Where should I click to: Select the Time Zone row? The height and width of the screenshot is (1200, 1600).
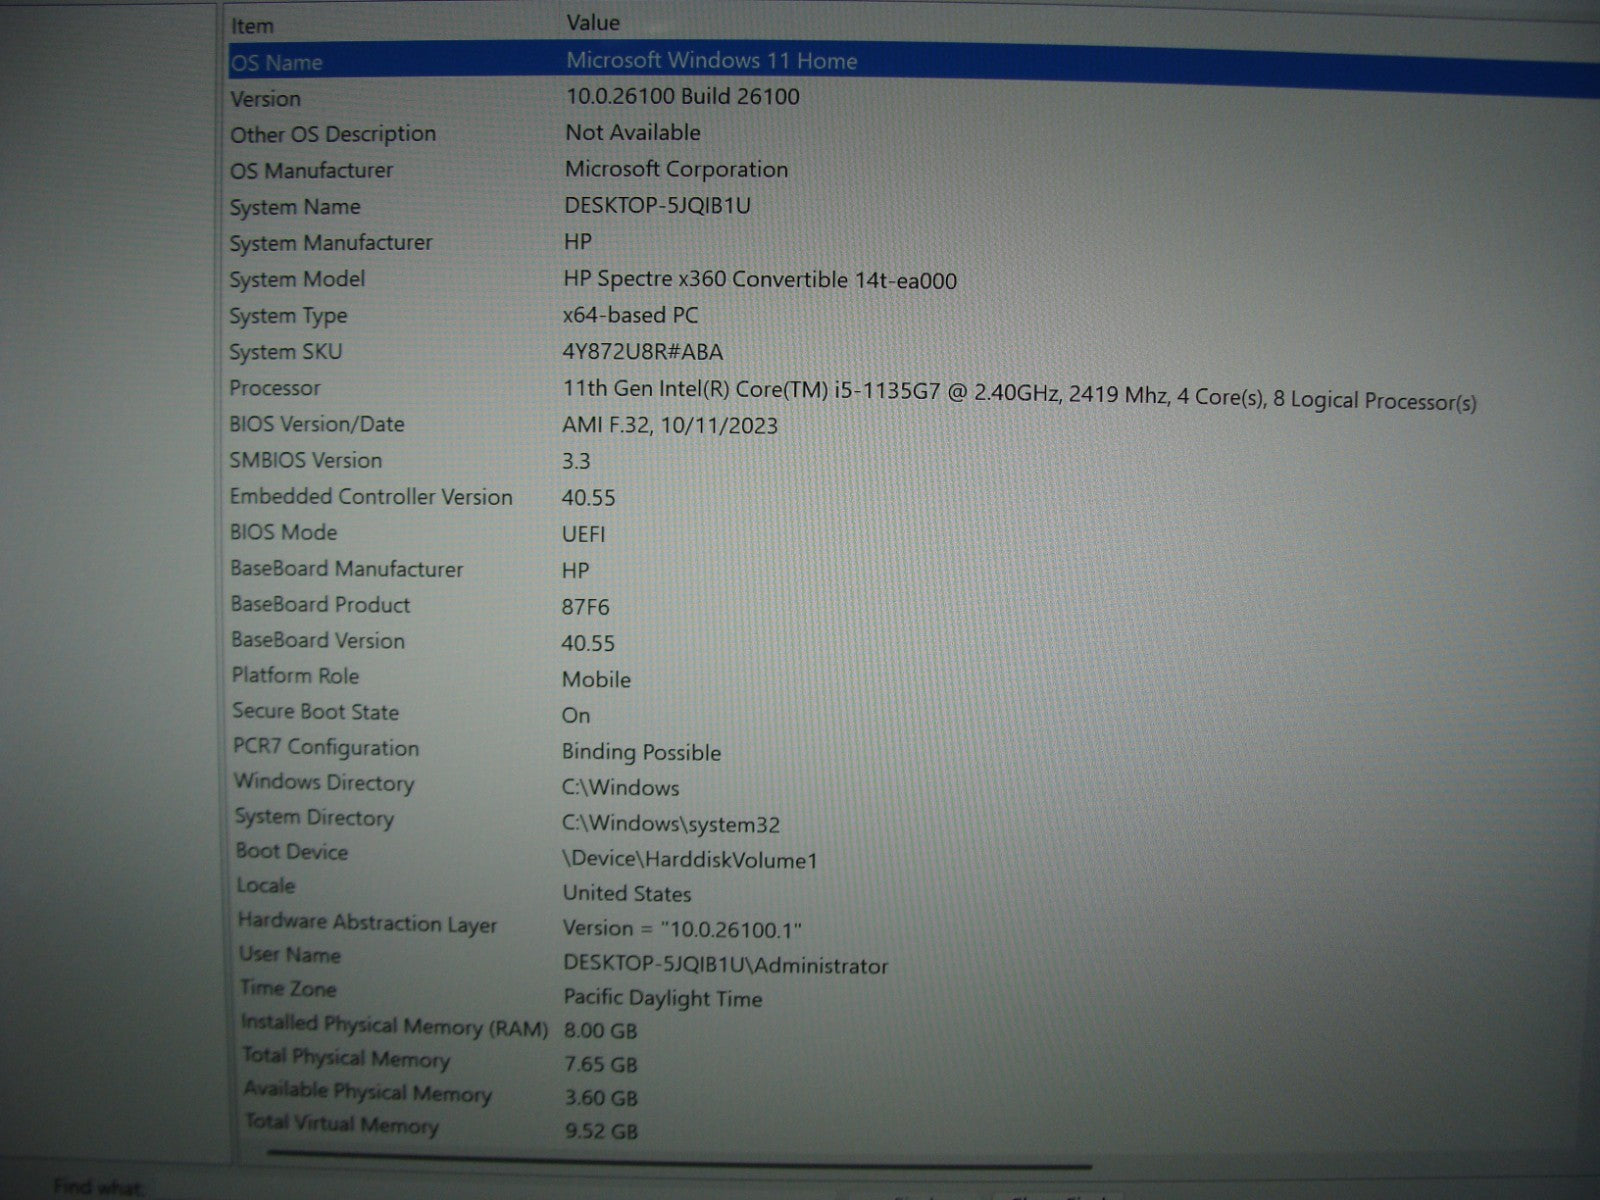(x=288, y=989)
